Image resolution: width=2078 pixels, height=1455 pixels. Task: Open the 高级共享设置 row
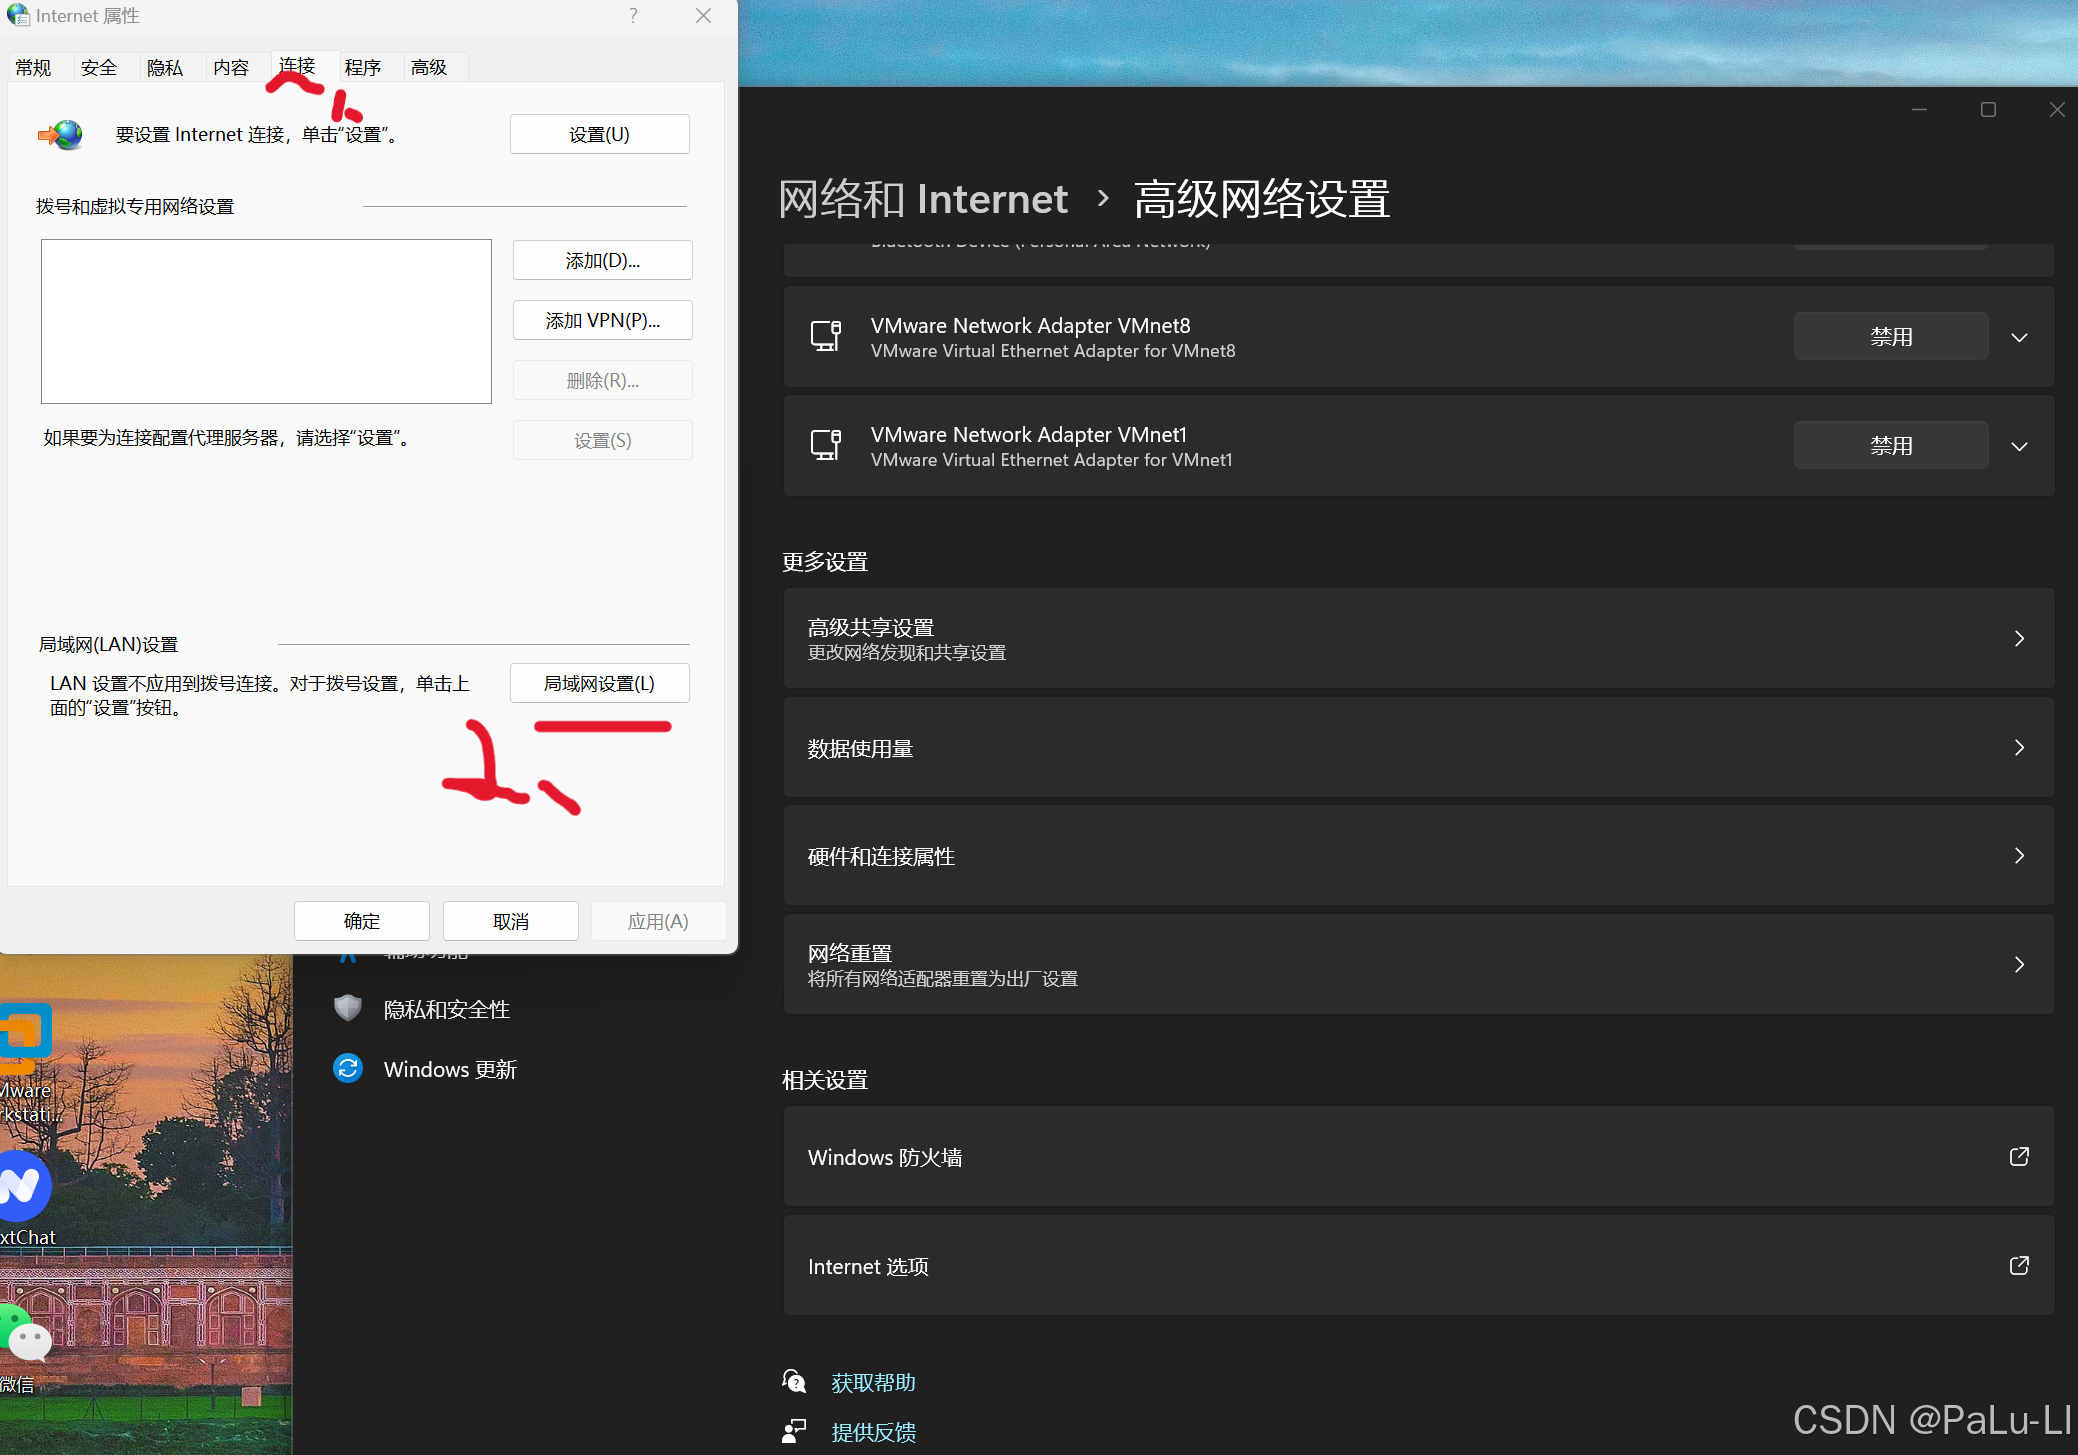point(1419,639)
